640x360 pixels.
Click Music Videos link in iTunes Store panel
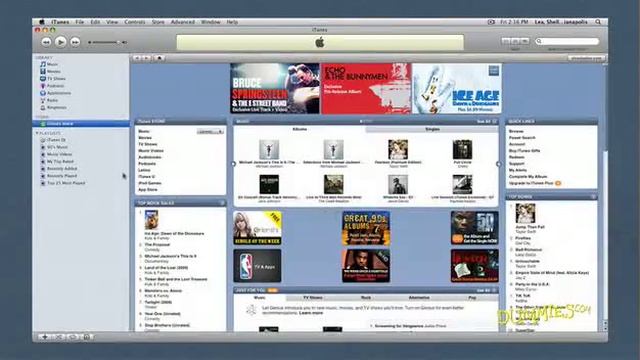tap(151, 151)
